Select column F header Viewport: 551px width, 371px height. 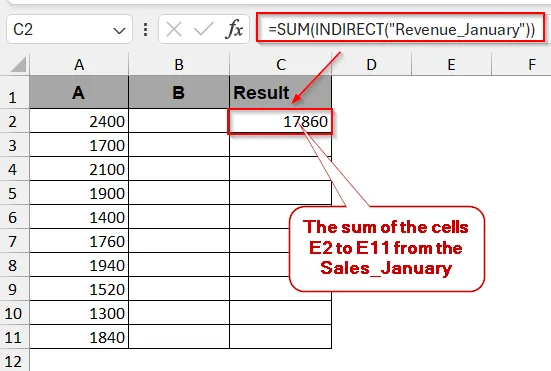tap(521, 64)
